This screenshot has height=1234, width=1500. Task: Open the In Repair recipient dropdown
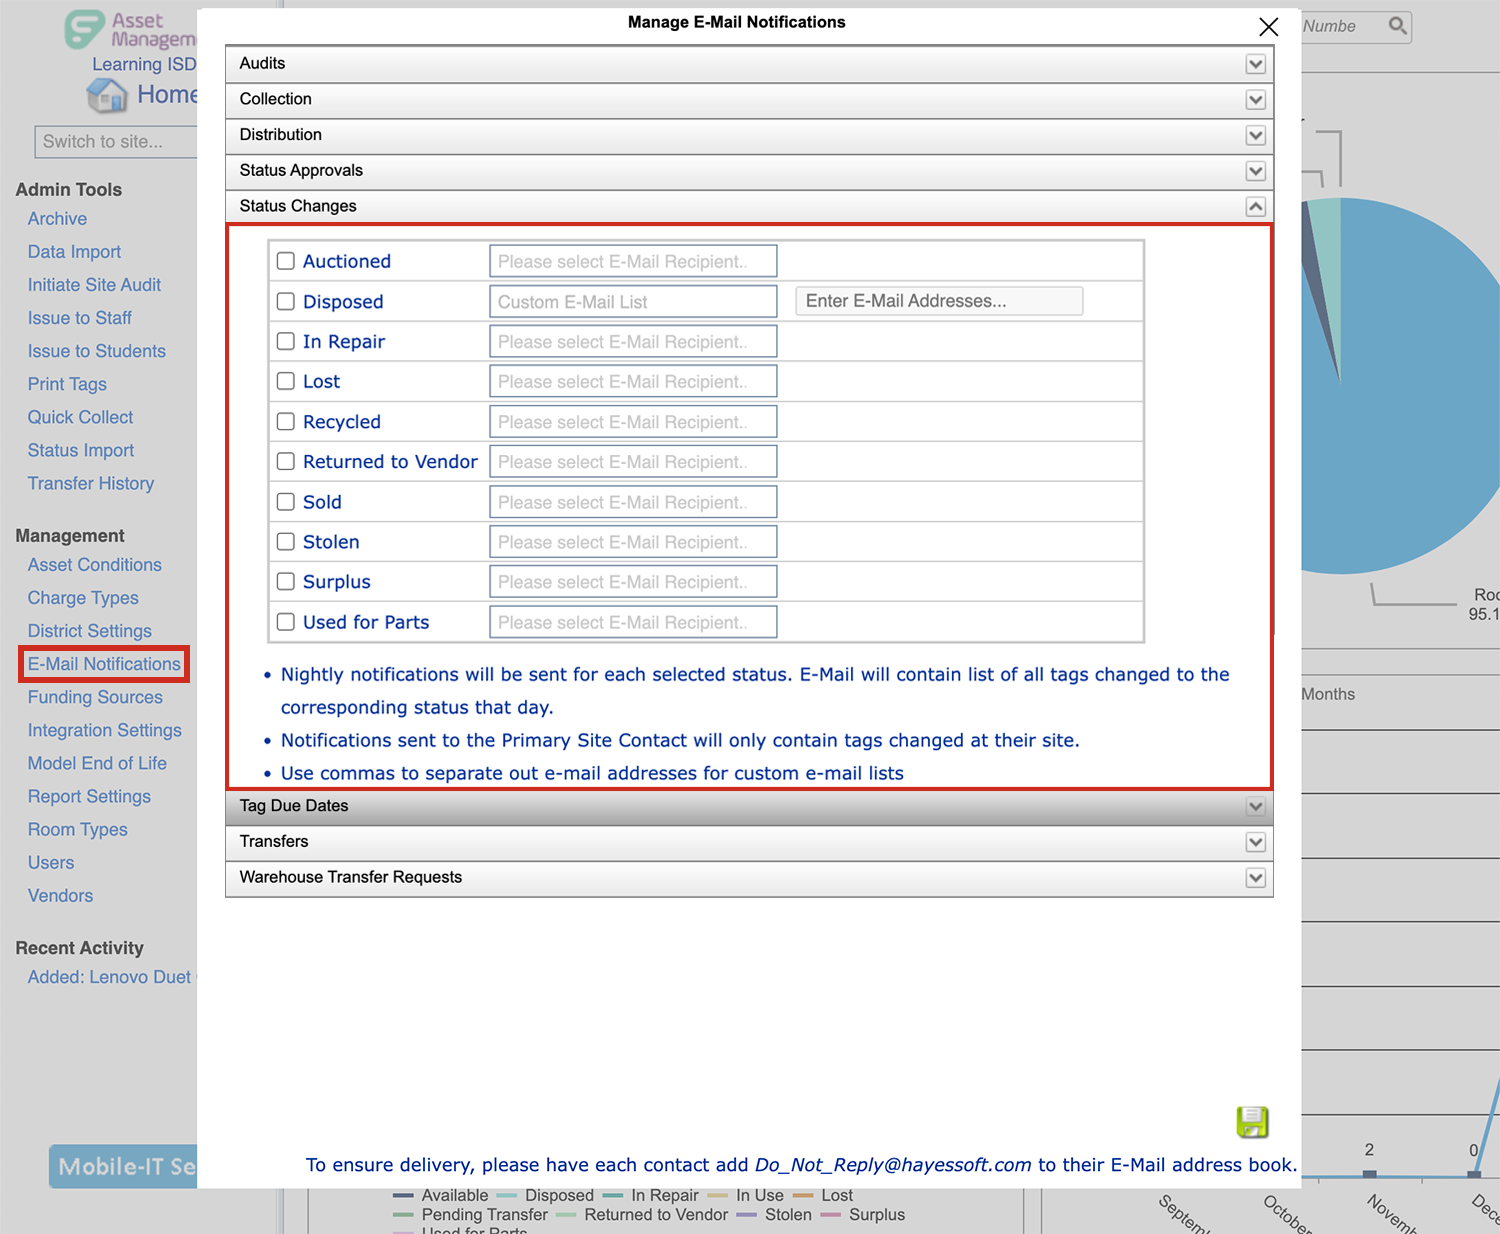point(633,341)
